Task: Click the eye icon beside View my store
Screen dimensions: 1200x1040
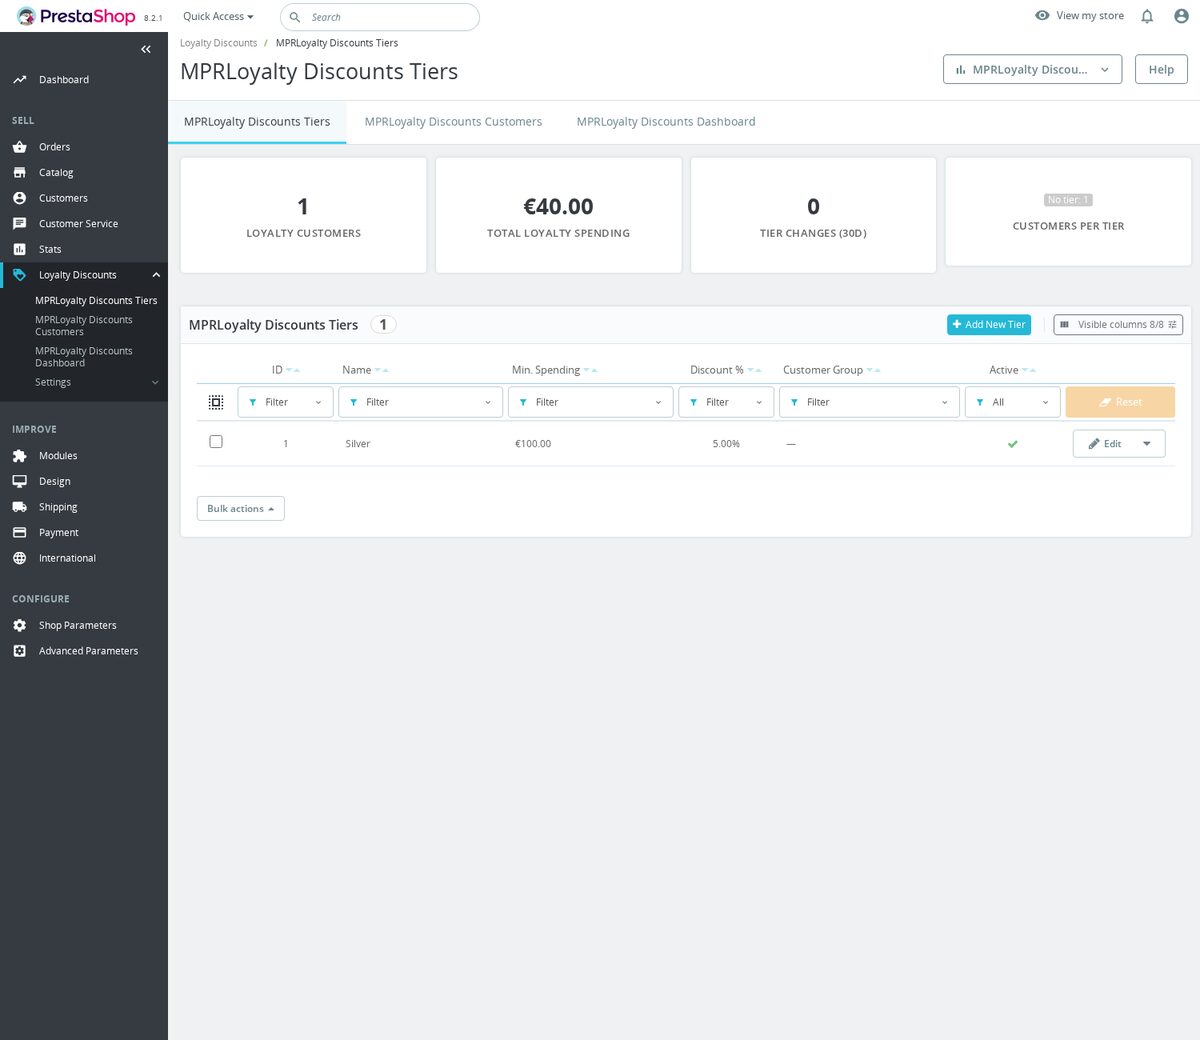Action: coord(1042,15)
